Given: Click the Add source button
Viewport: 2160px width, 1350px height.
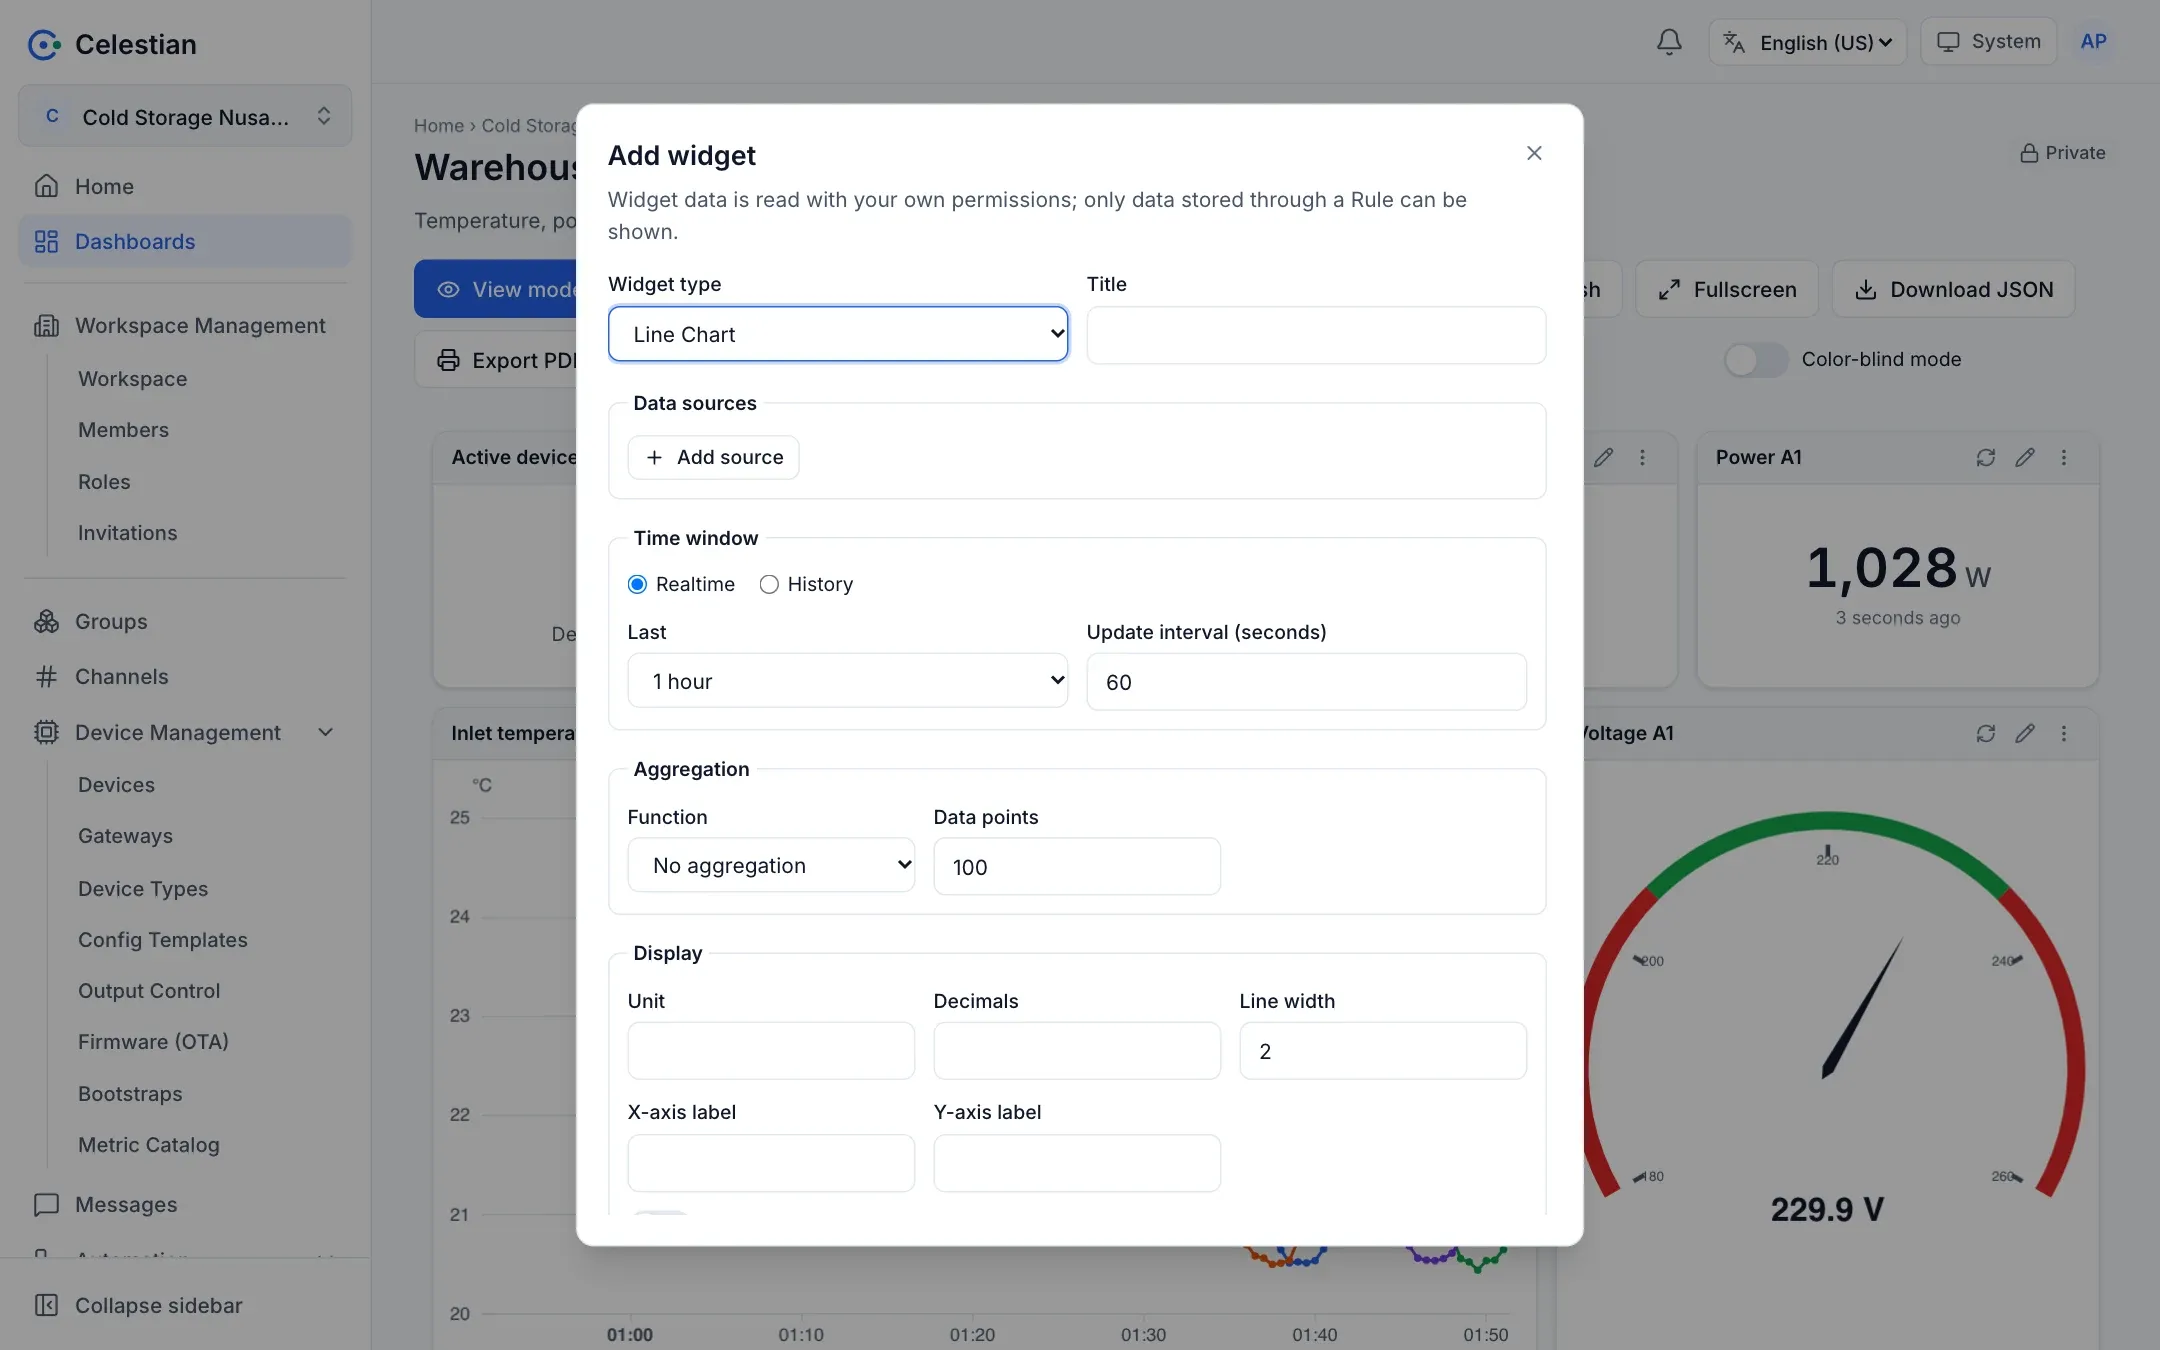Looking at the screenshot, I should 713,457.
